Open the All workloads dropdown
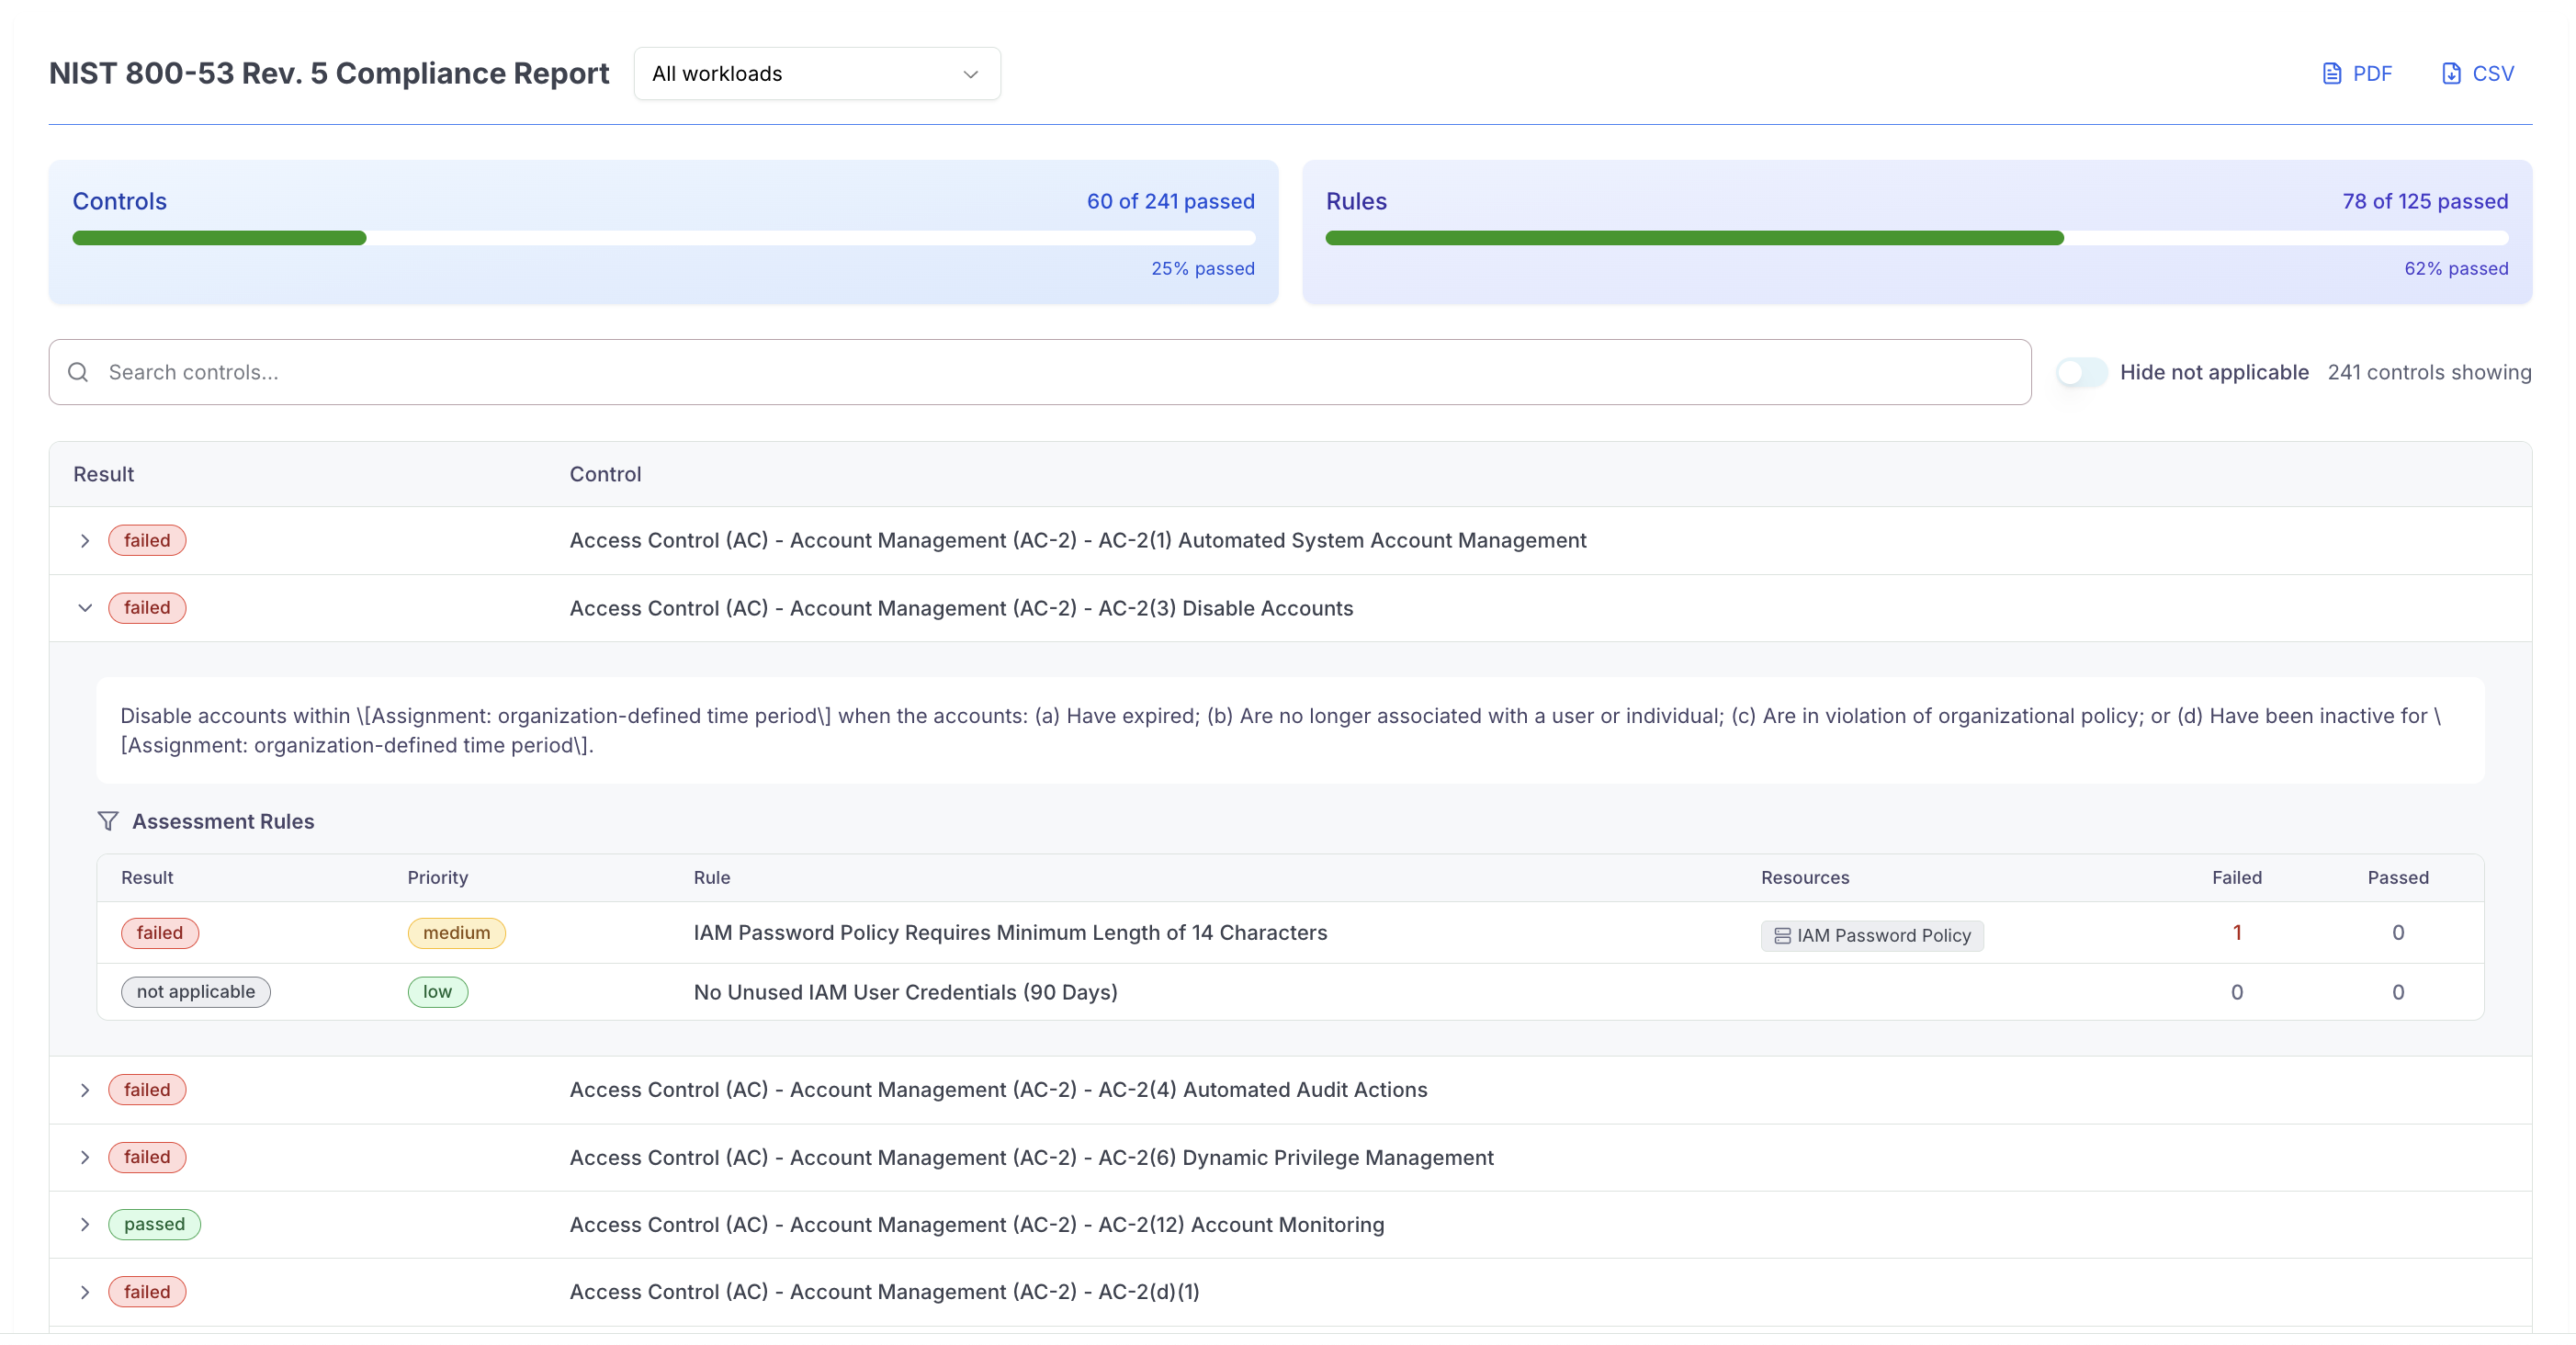This screenshot has width=2576, height=1345. point(816,73)
